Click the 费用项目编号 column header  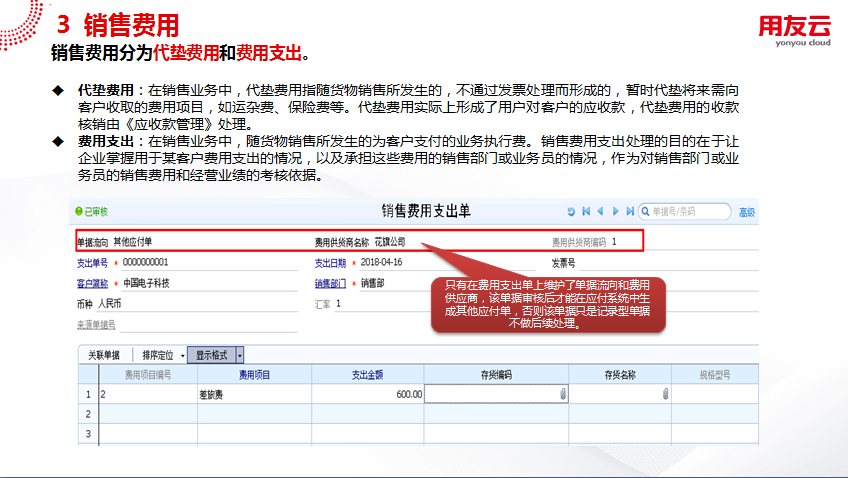(x=148, y=375)
